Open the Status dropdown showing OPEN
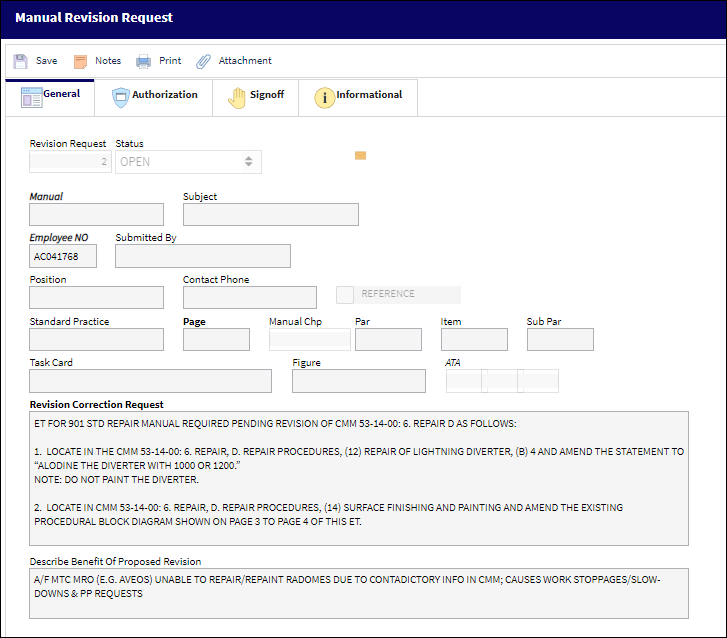Viewport: 727px width, 638px height. pos(188,162)
